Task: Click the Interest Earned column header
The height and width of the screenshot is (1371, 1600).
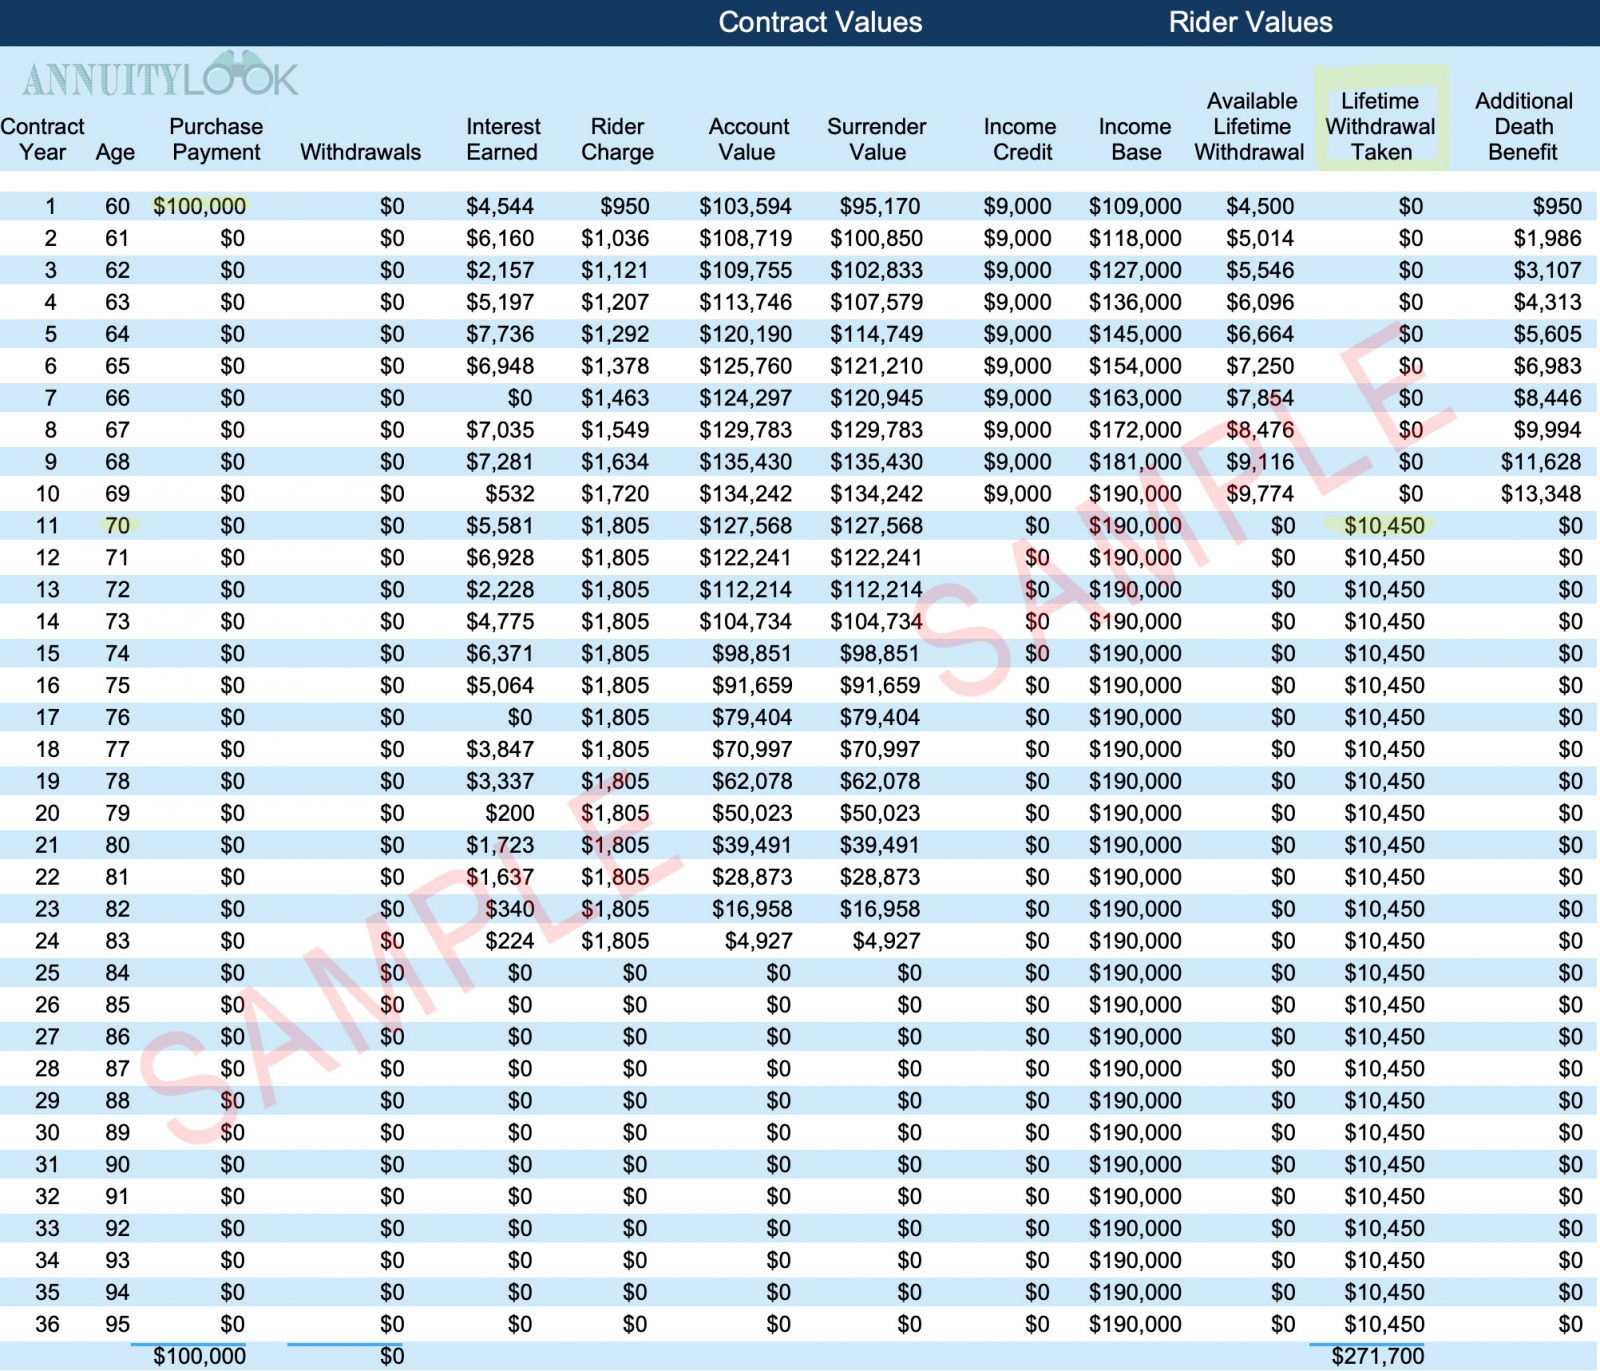Action: point(502,140)
